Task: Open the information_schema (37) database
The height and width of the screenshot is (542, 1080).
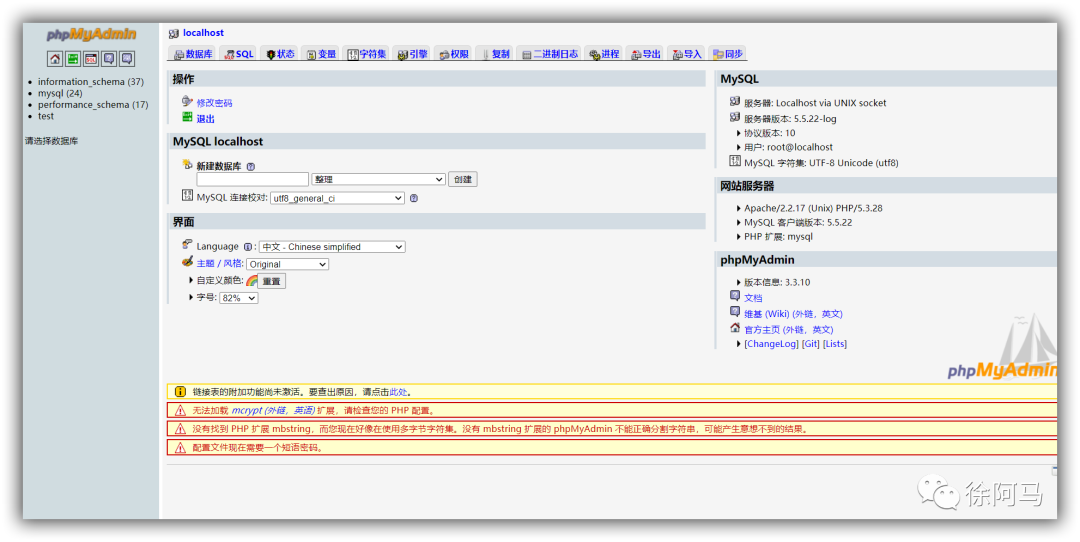Action: point(91,81)
